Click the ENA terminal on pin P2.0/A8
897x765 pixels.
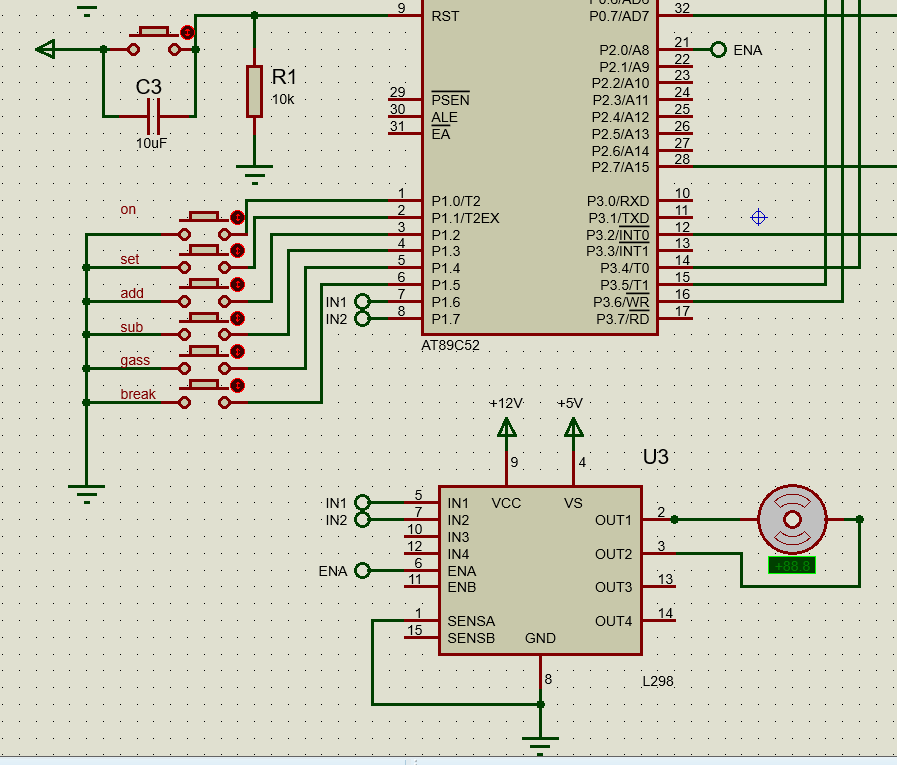click(718, 49)
